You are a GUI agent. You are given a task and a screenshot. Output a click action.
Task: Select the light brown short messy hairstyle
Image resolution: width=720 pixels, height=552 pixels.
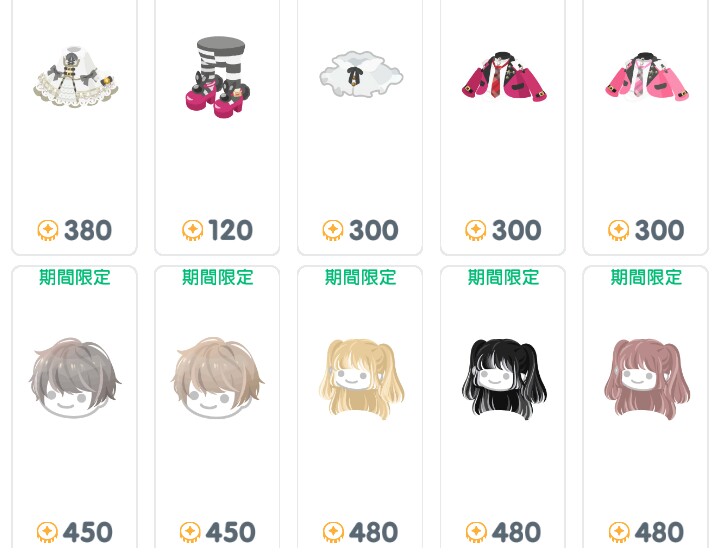(218, 377)
